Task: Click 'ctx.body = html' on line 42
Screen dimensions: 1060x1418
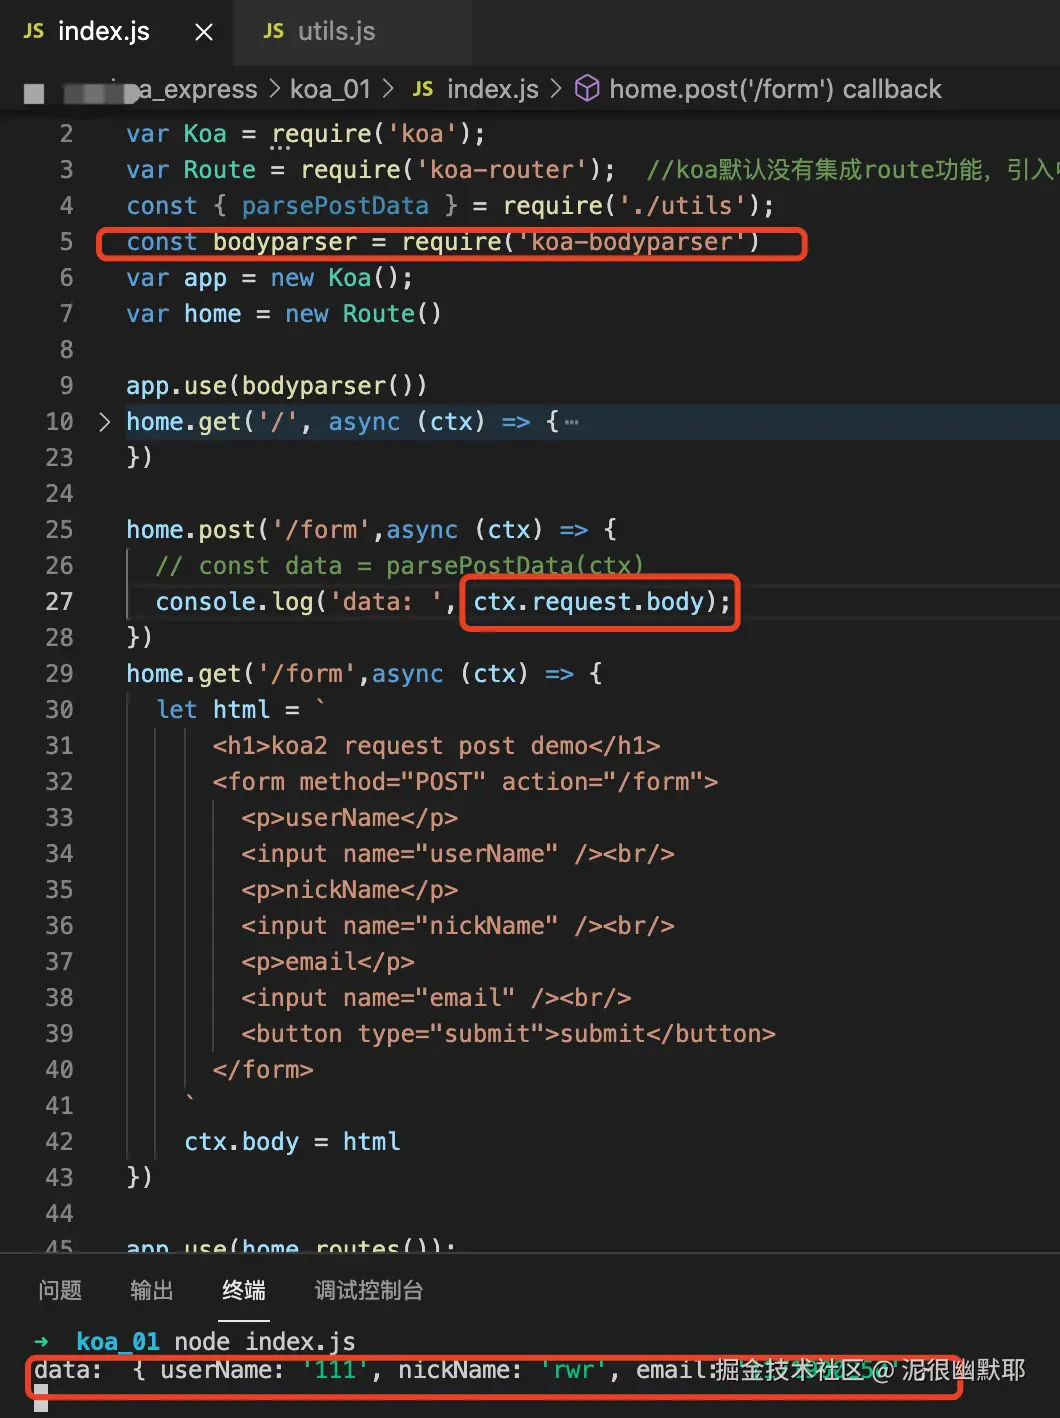Action: 292,1142
